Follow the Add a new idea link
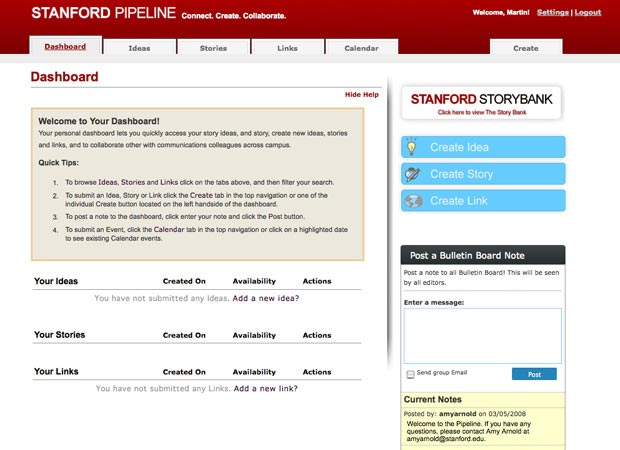The width and height of the screenshot is (620, 450). pos(266,298)
